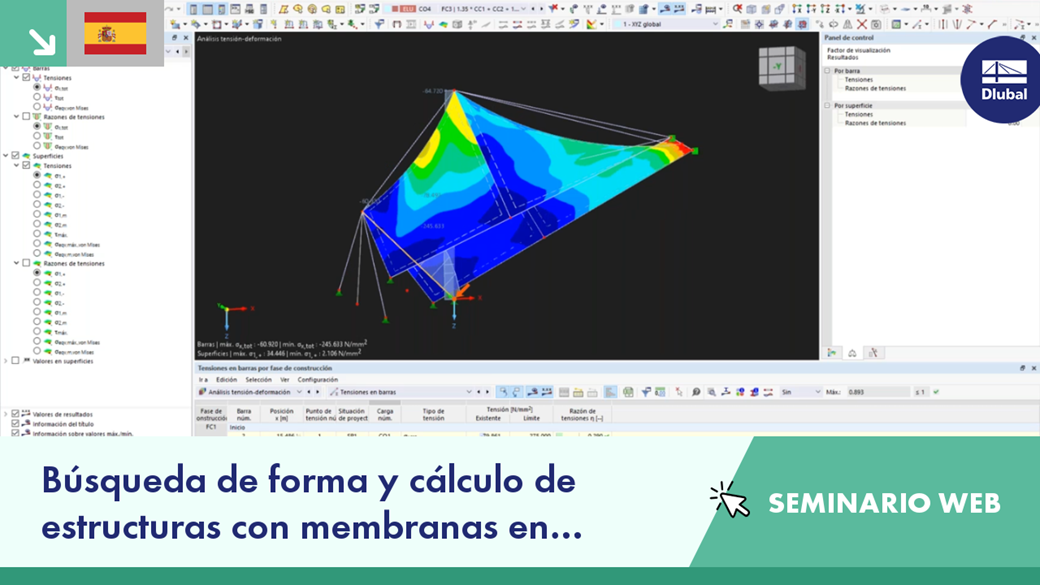Expand the Valores de resultados node
Screen dimensions: 1040x585
pos(6,414)
